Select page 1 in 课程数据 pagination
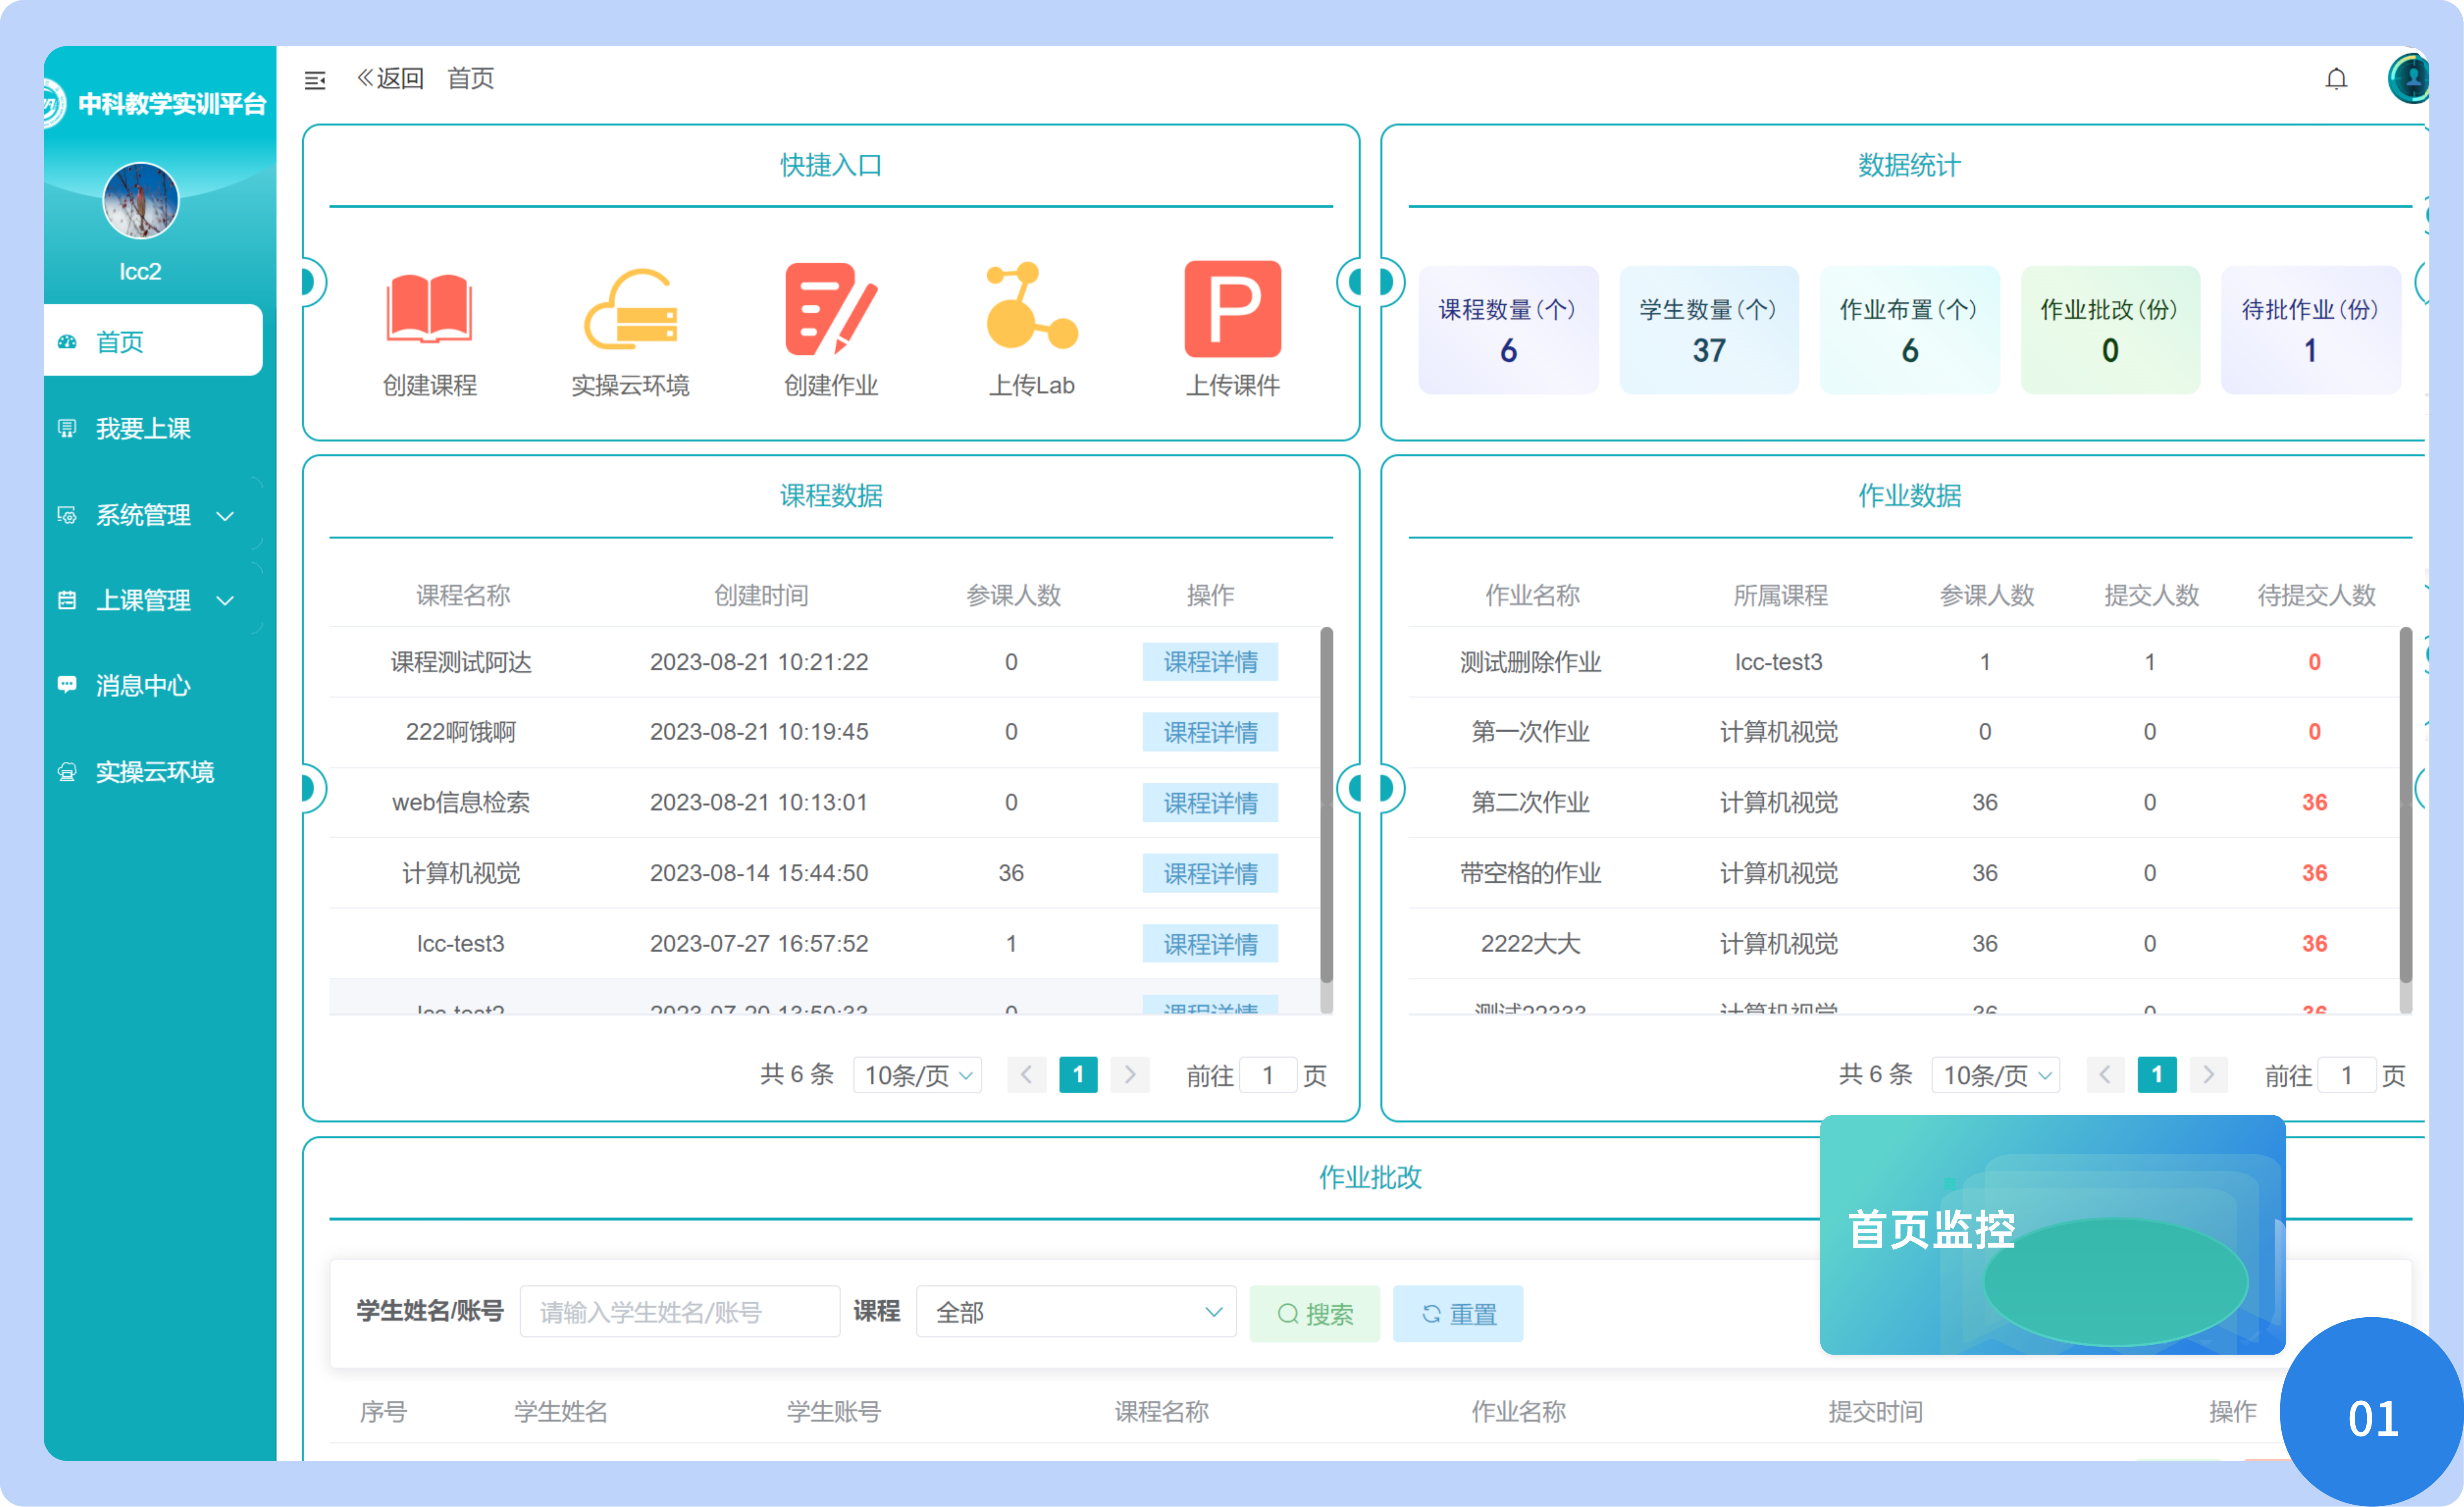The width and height of the screenshot is (2464, 1507). [x=1078, y=1075]
